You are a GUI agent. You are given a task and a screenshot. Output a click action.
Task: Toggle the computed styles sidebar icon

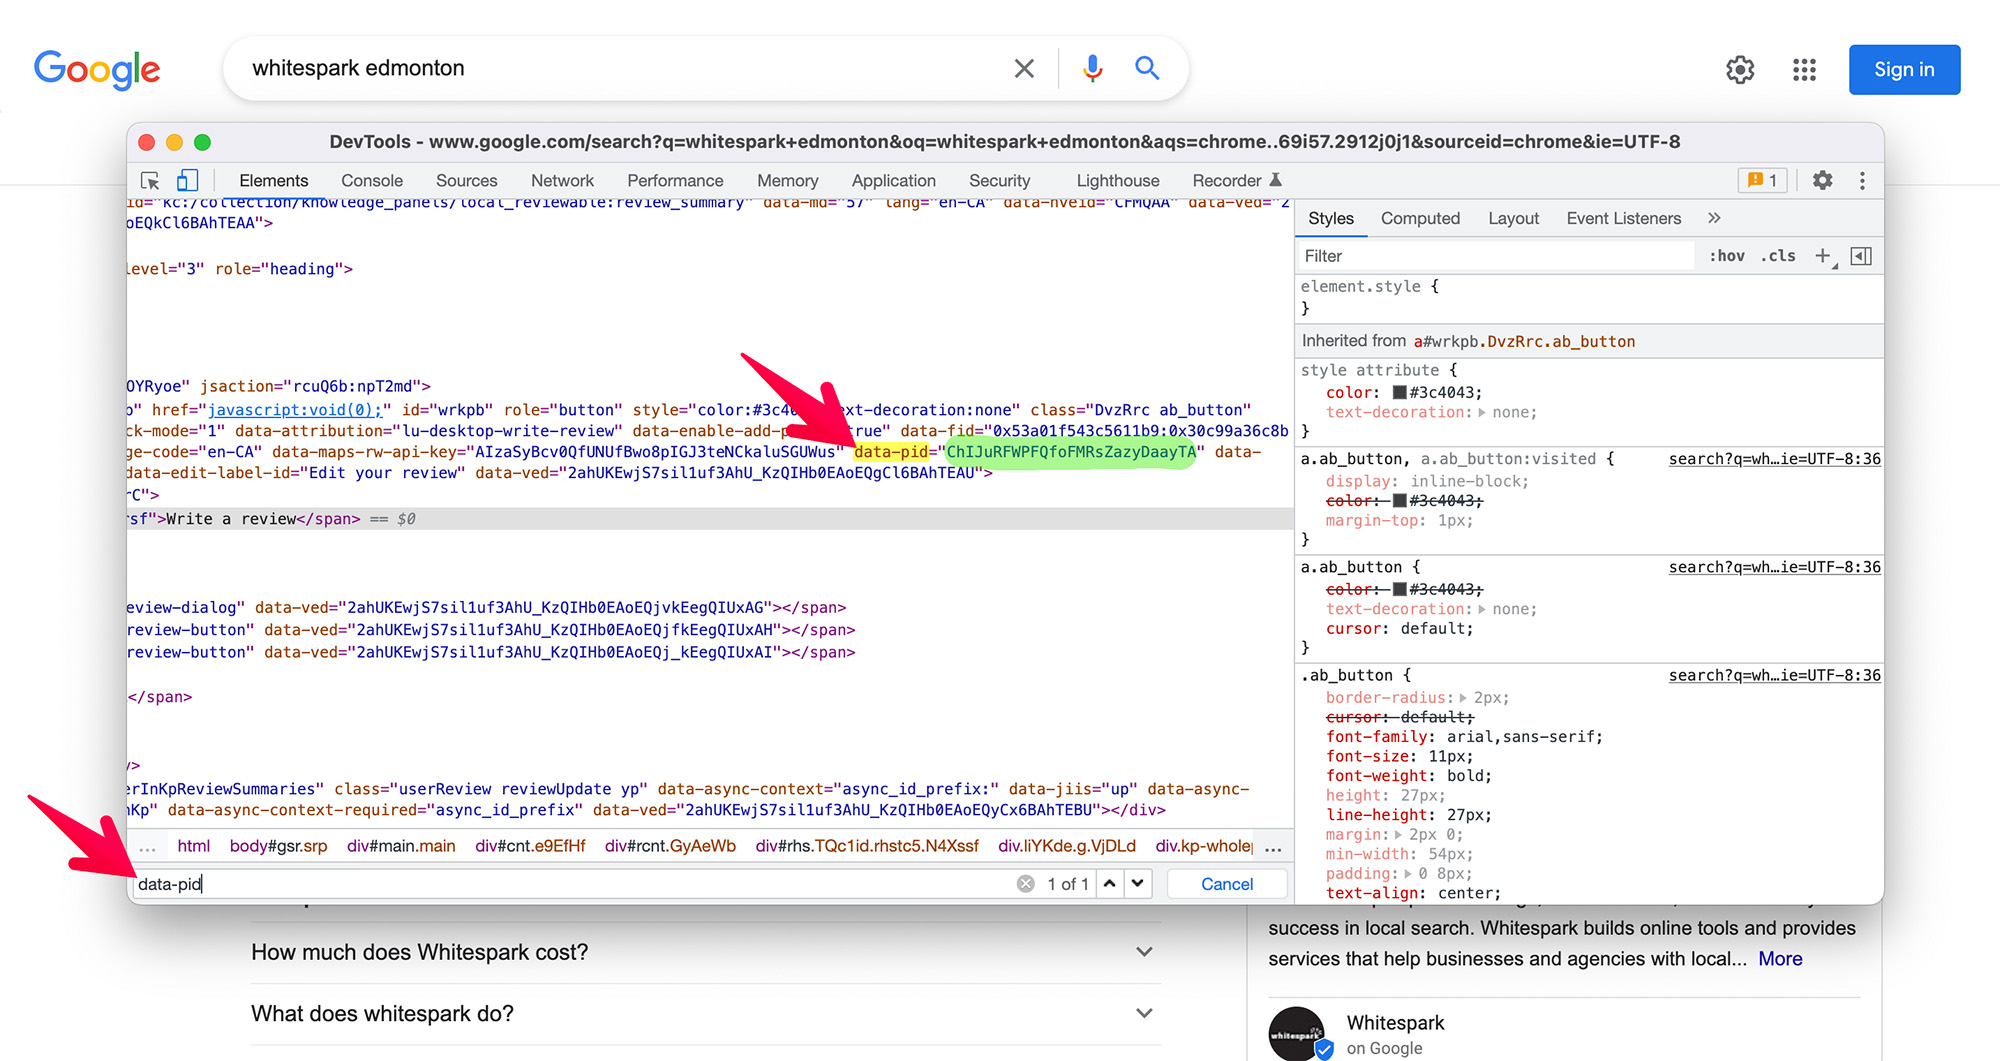coord(1861,256)
